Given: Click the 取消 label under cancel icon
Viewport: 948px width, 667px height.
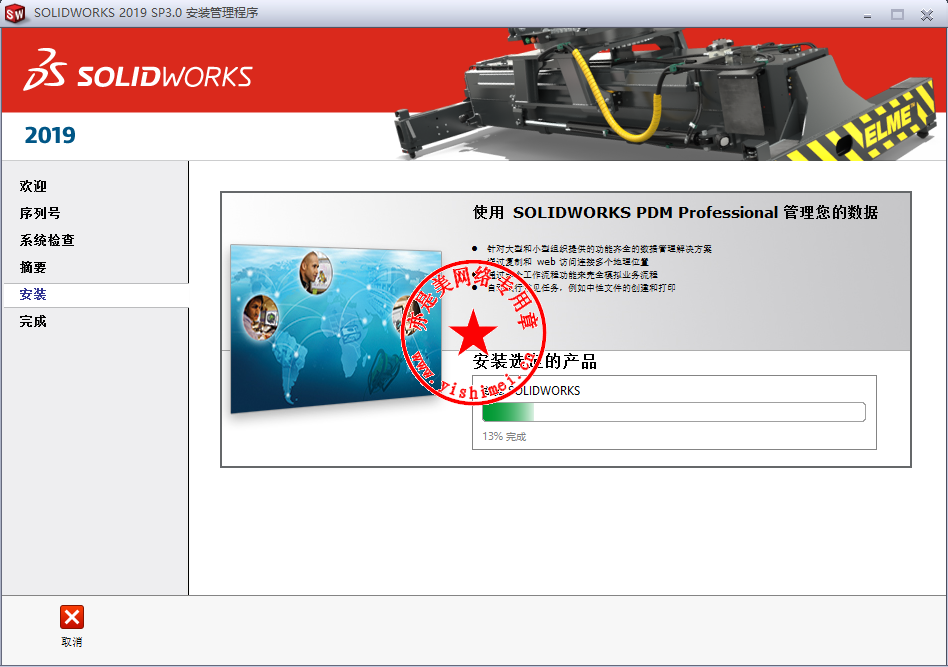Looking at the screenshot, I should 72,642.
